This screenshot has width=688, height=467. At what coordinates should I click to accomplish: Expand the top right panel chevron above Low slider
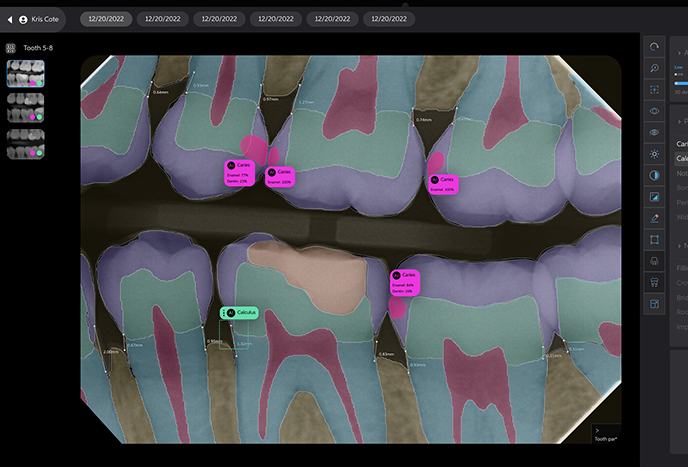[x=680, y=53]
